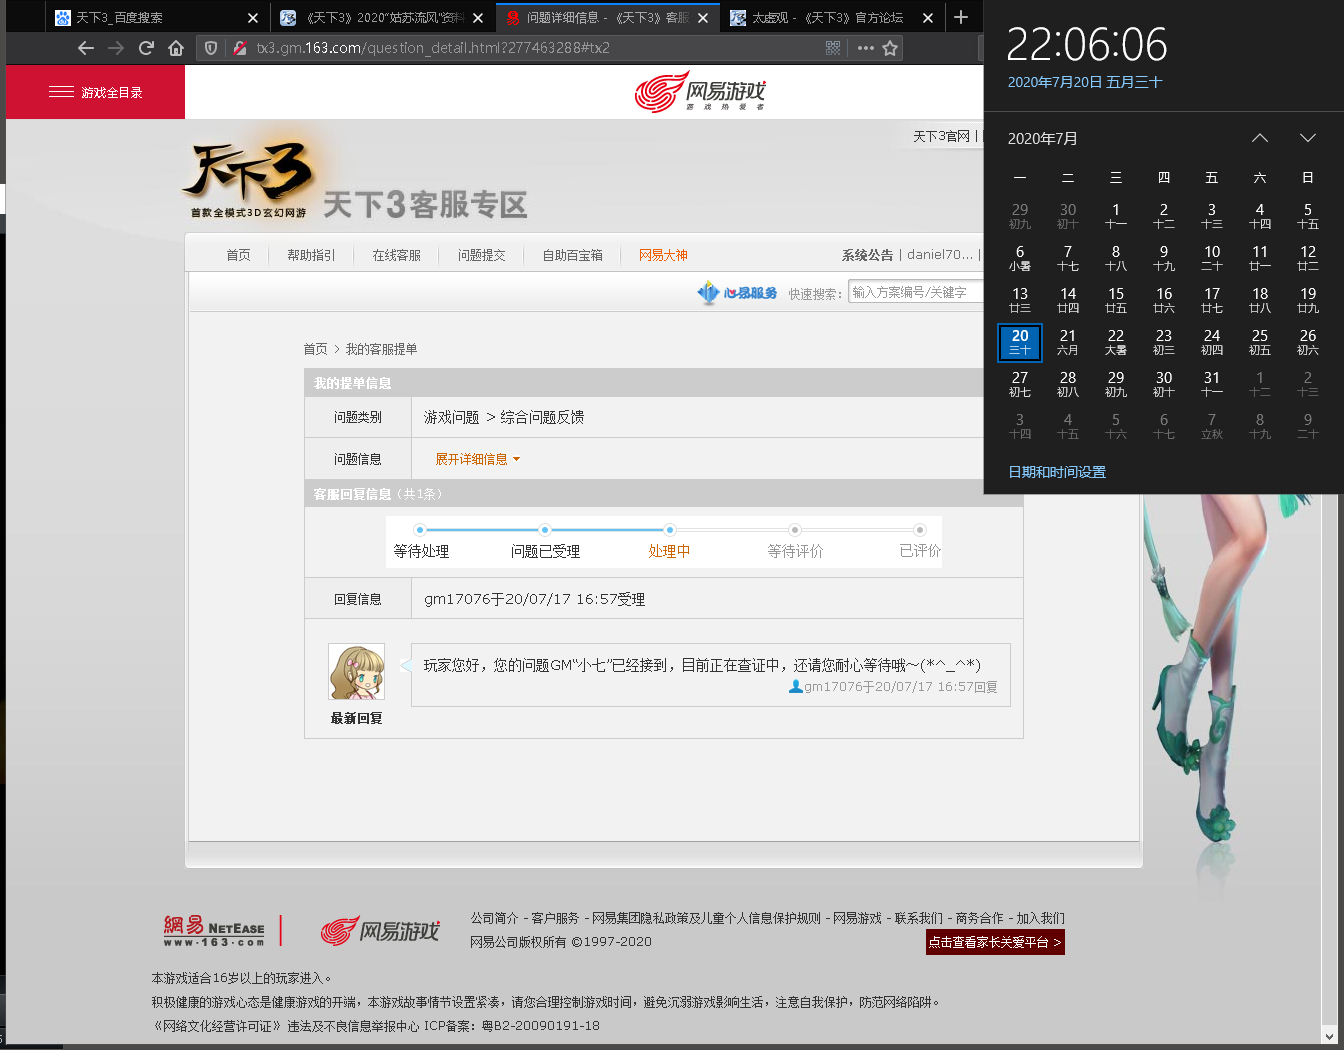Click the 等待处理 progress step
This screenshot has width=1344, height=1050.
click(x=421, y=551)
